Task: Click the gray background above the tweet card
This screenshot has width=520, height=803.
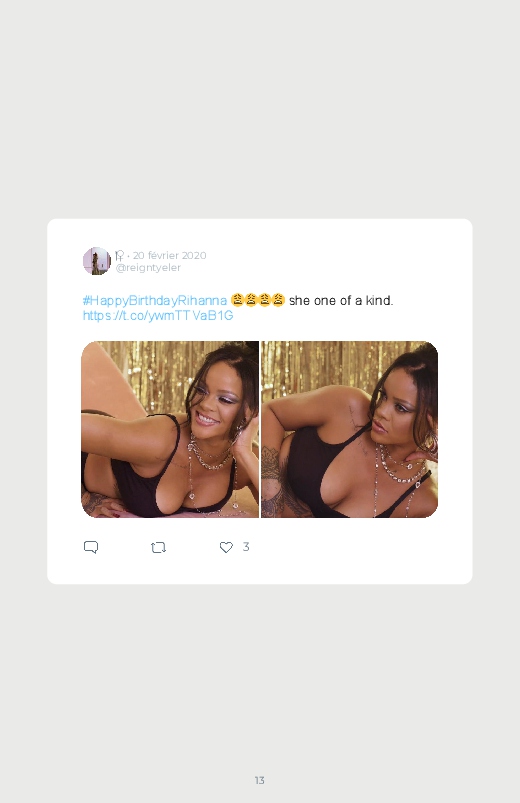Action: point(260,108)
